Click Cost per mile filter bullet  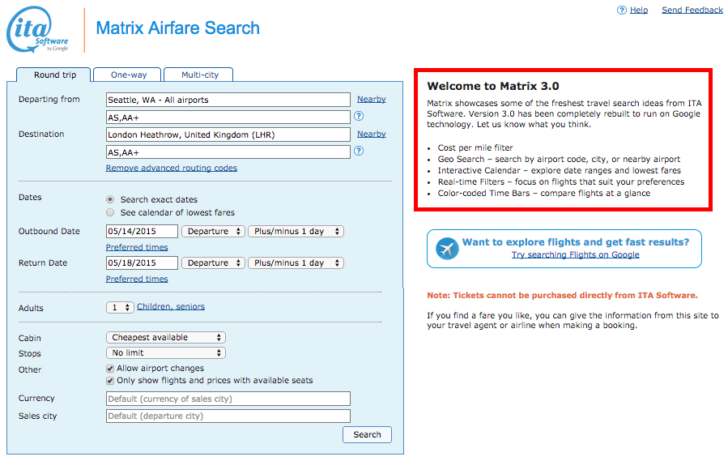point(475,148)
